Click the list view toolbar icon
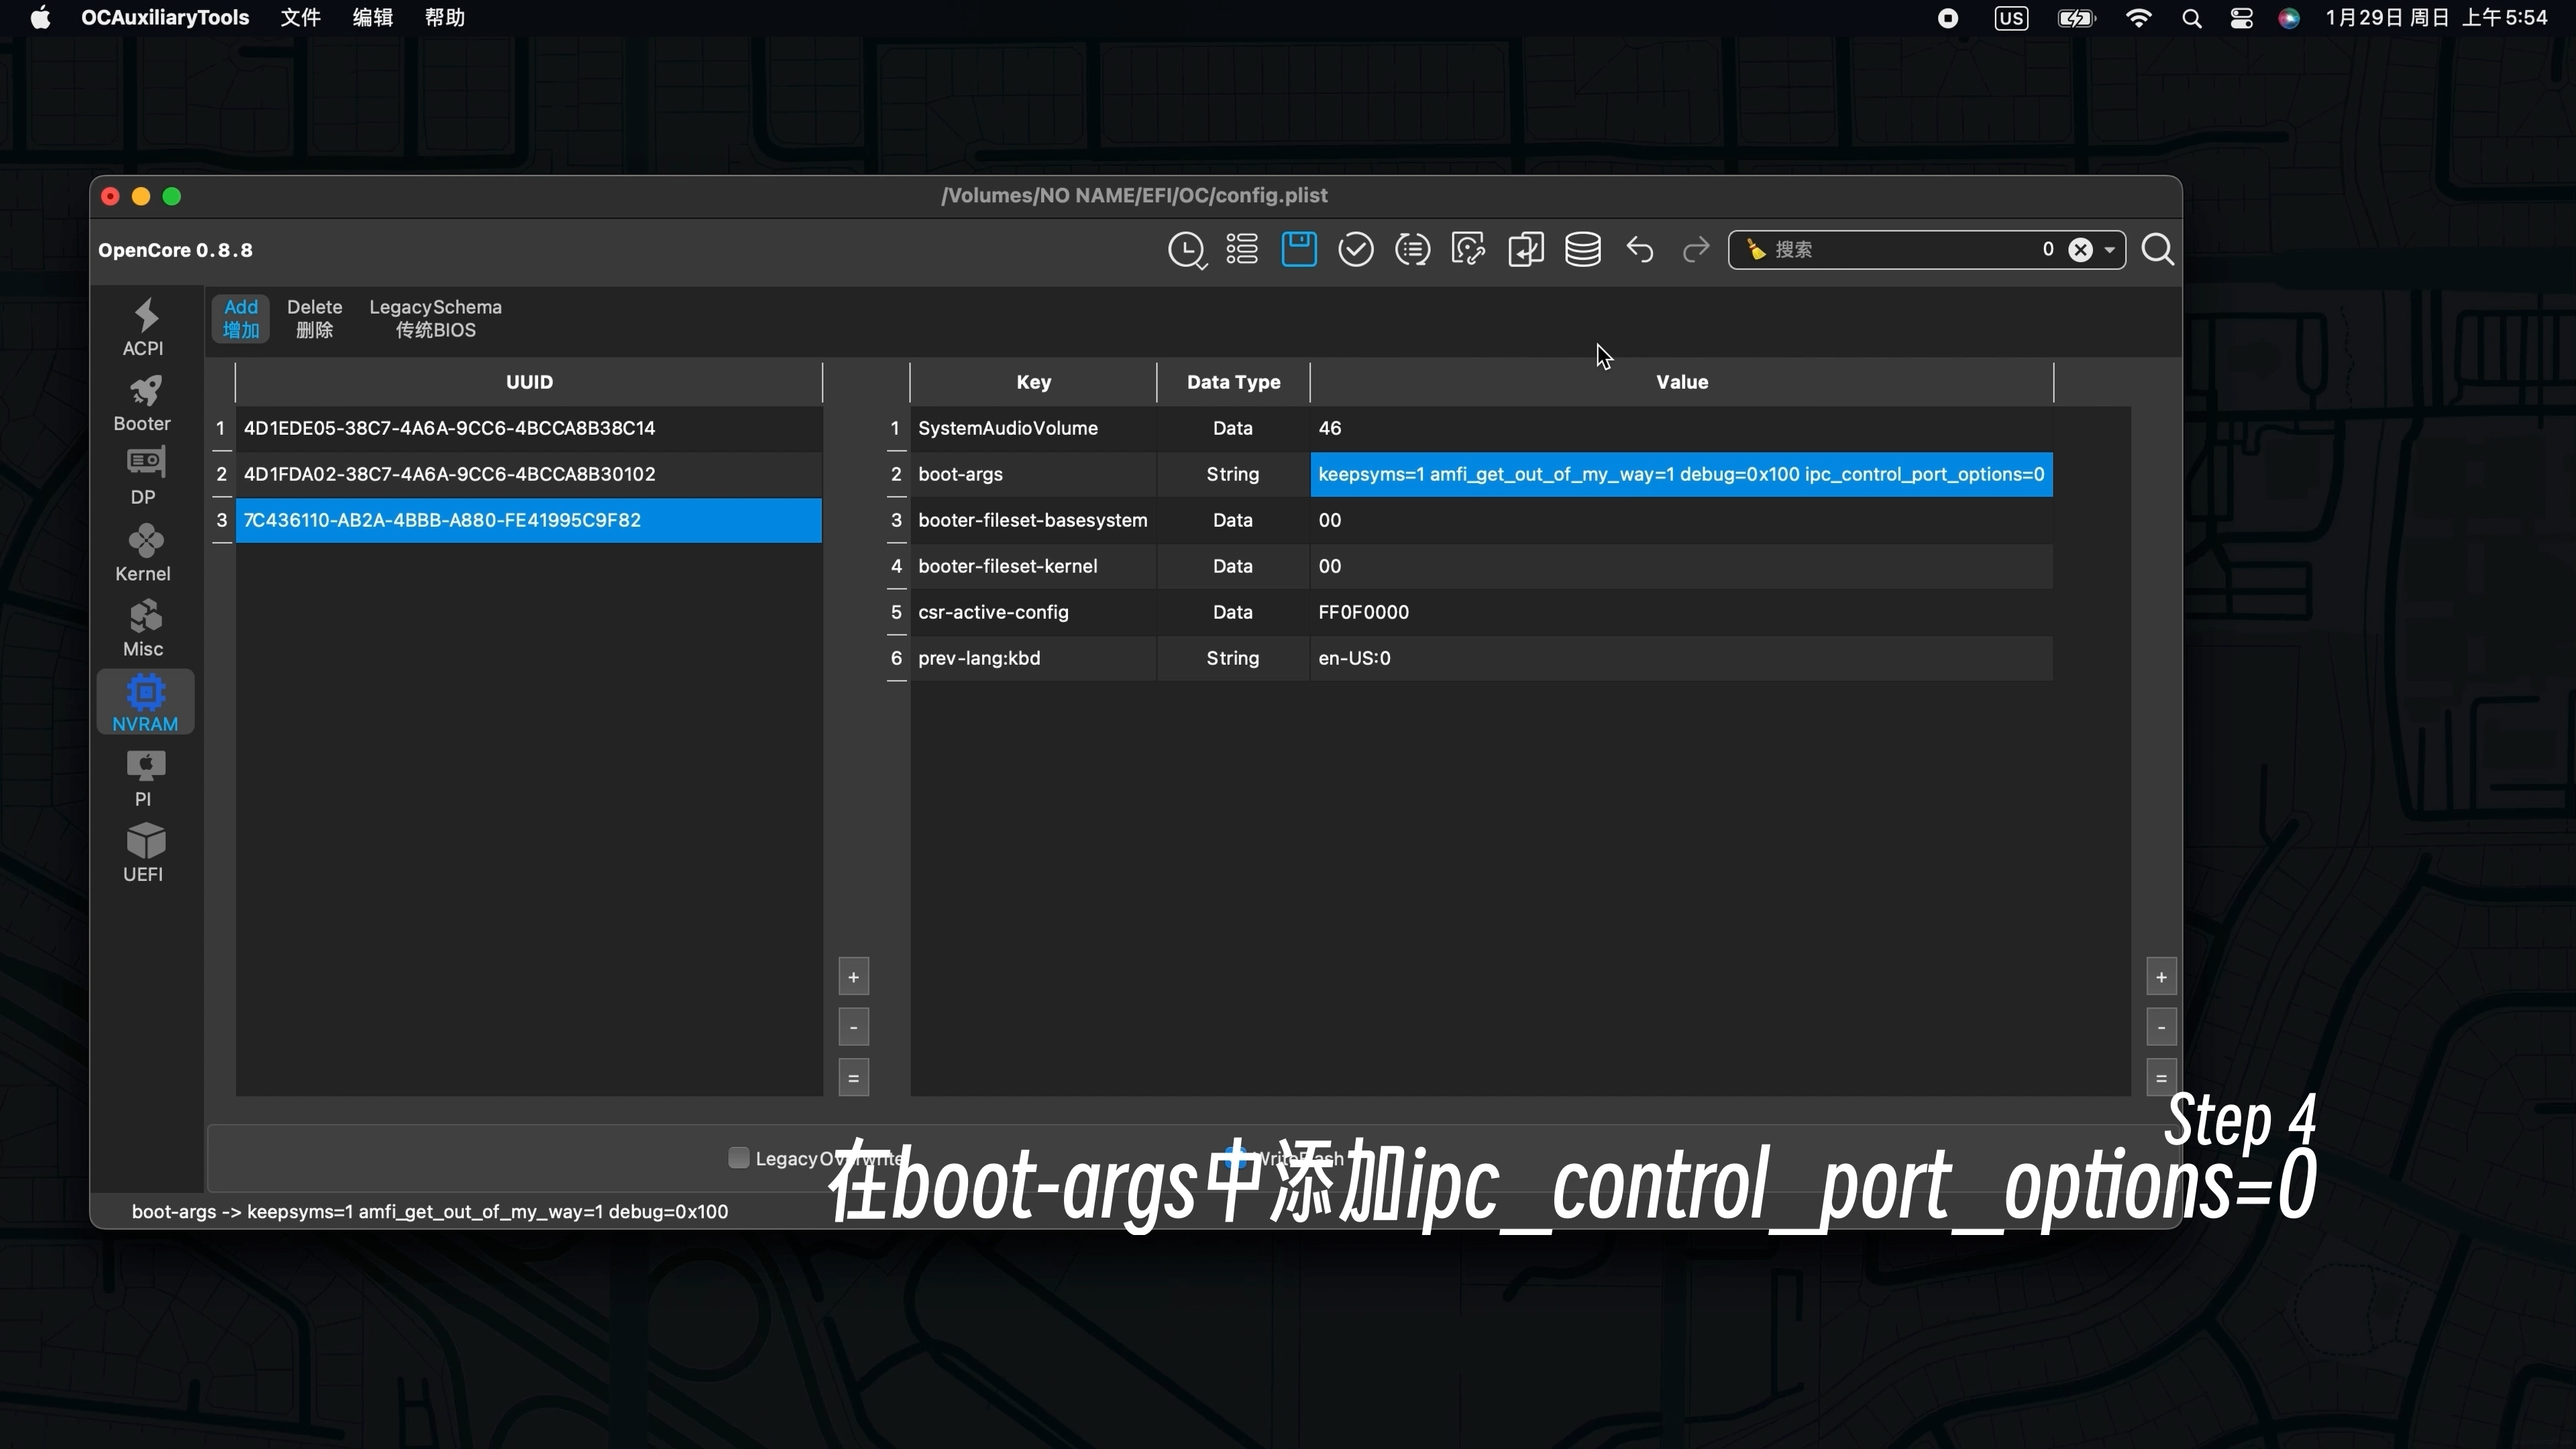Viewport: 2576px width, 1449px height. (1242, 250)
